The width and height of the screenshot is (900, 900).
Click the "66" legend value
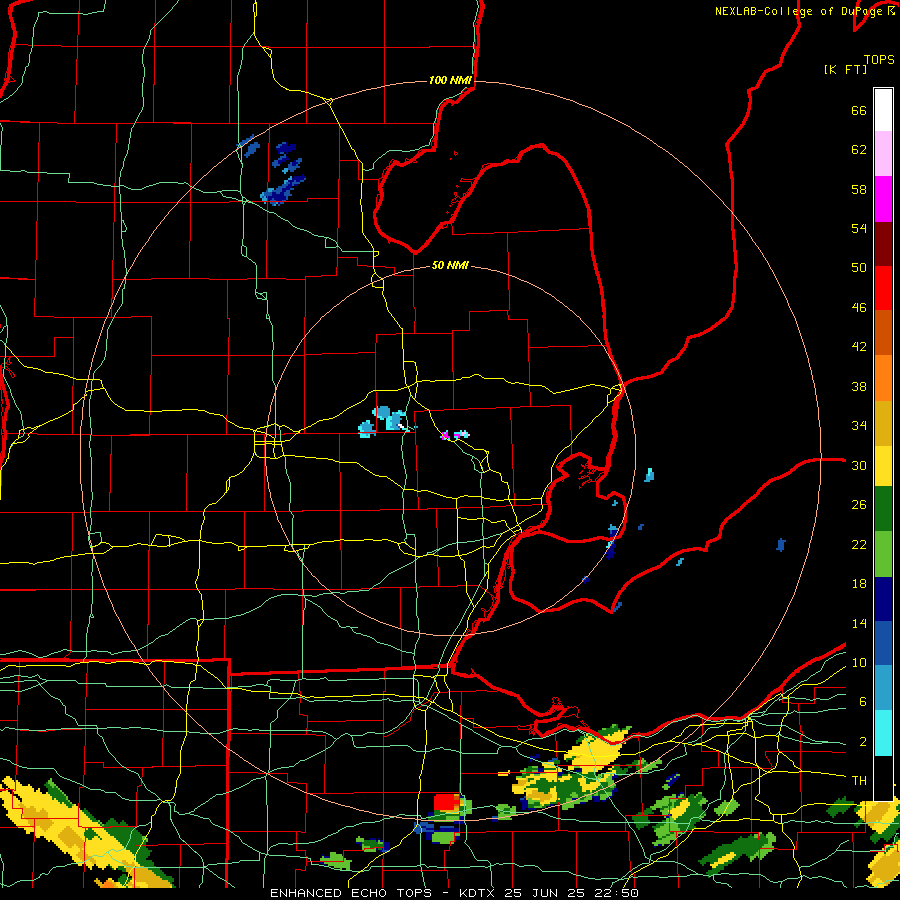point(859,110)
